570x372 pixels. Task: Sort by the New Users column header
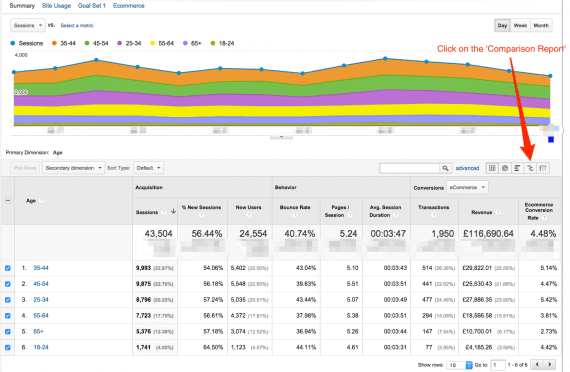click(x=249, y=207)
